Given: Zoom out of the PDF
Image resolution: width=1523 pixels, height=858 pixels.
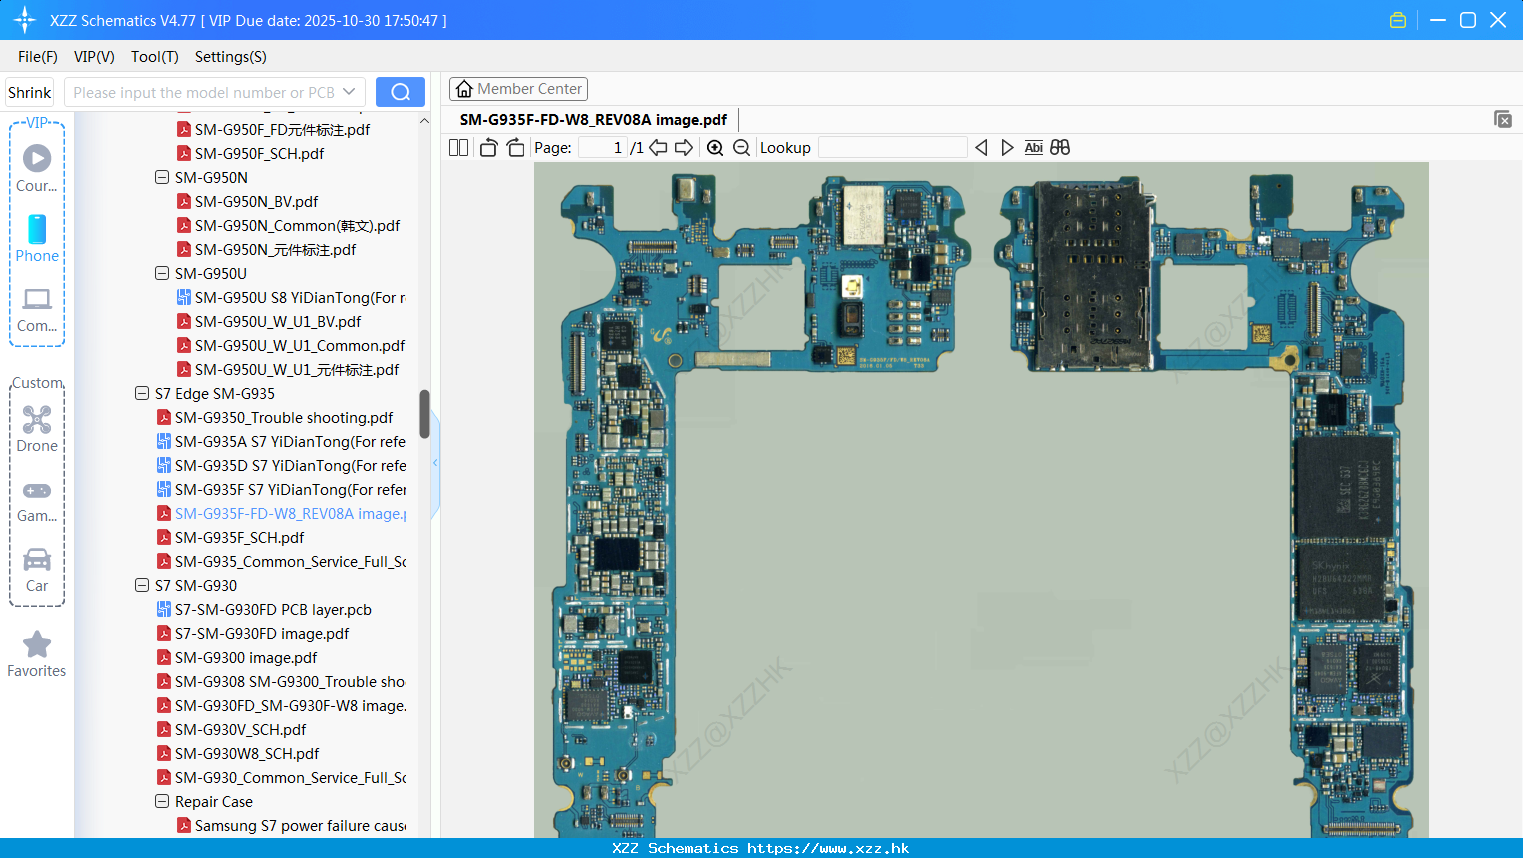Looking at the screenshot, I should click(x=741, y=147).
